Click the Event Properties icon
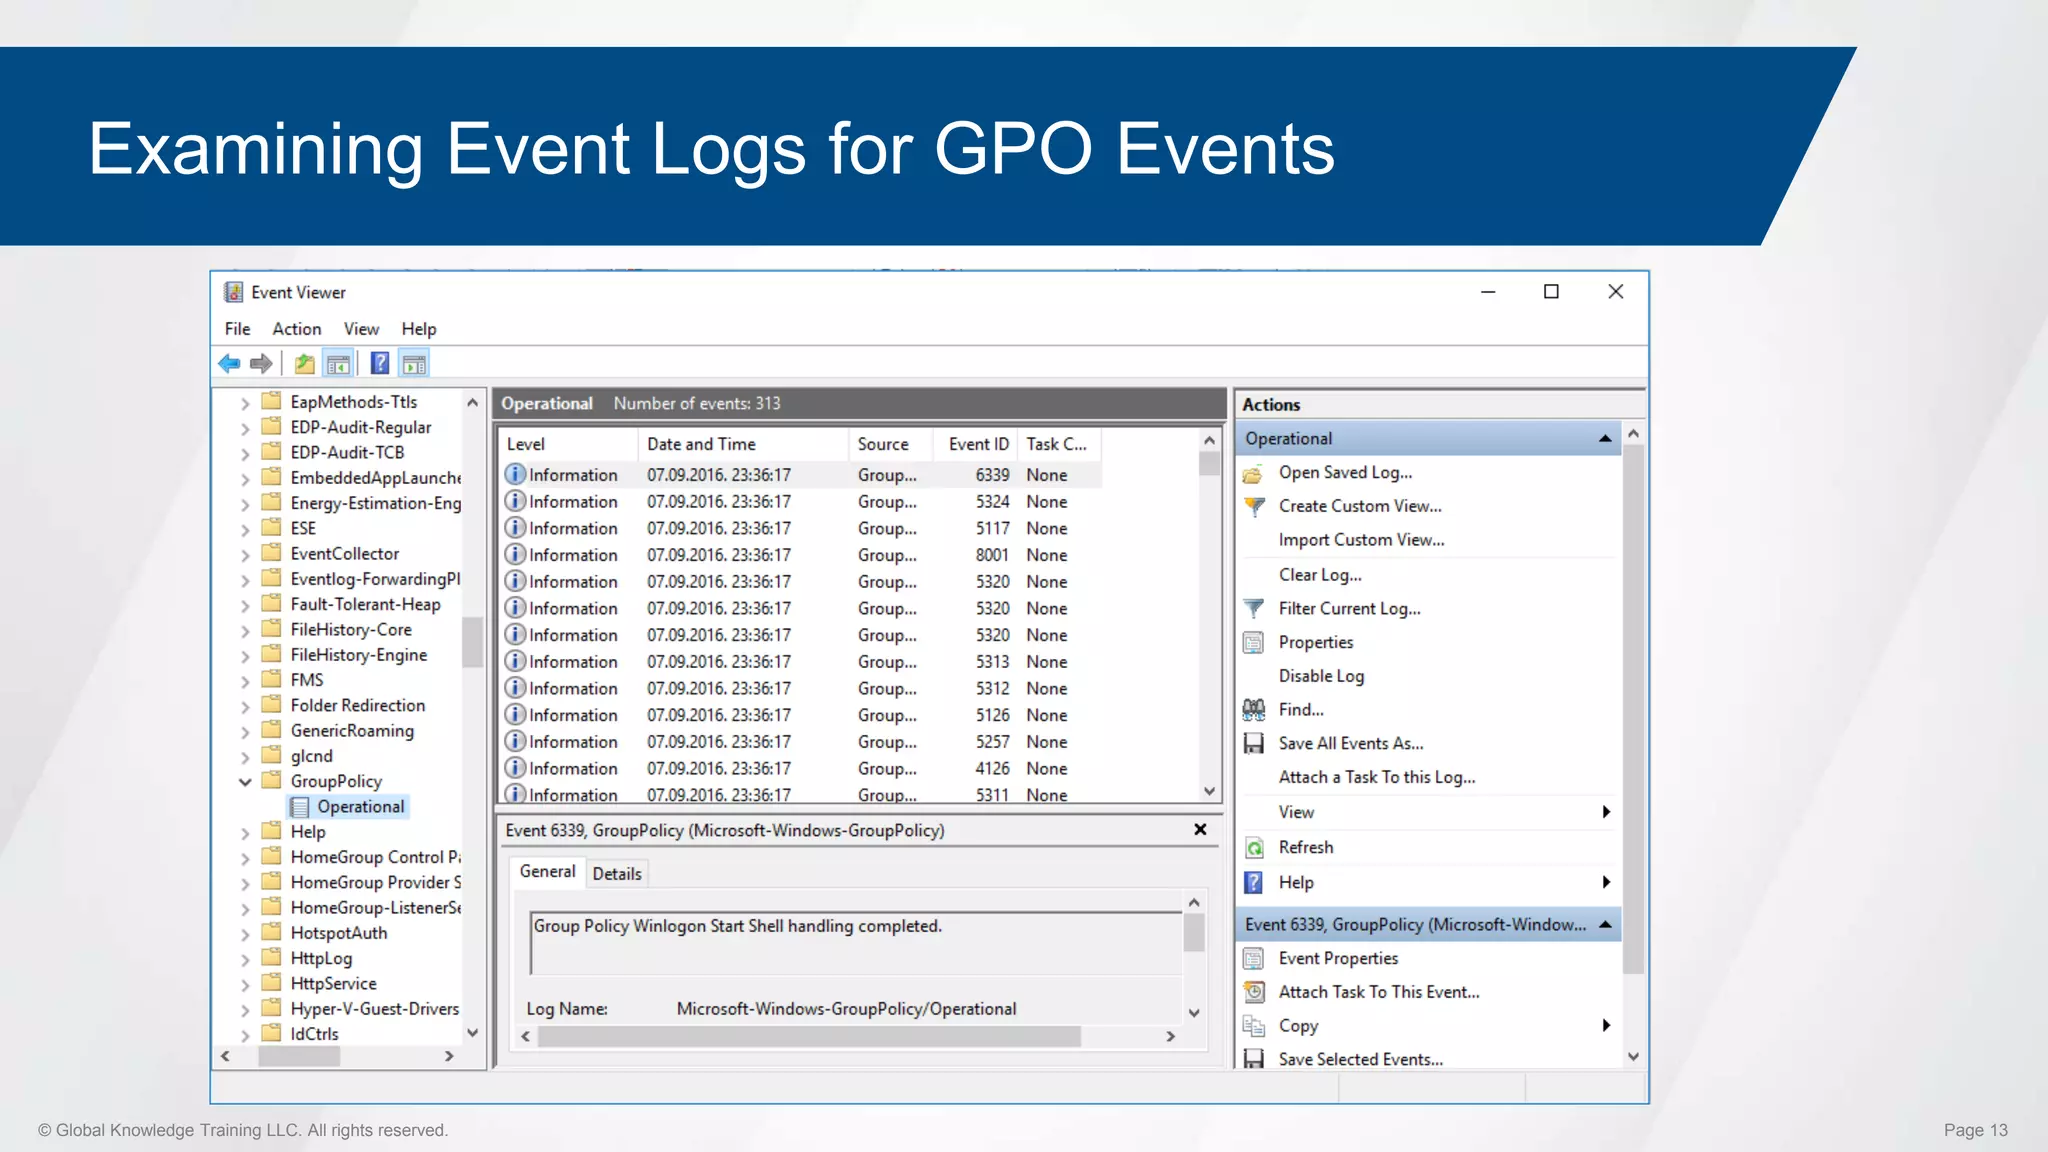This screenshot has width=2048, height=1152. click(1253, 959)
